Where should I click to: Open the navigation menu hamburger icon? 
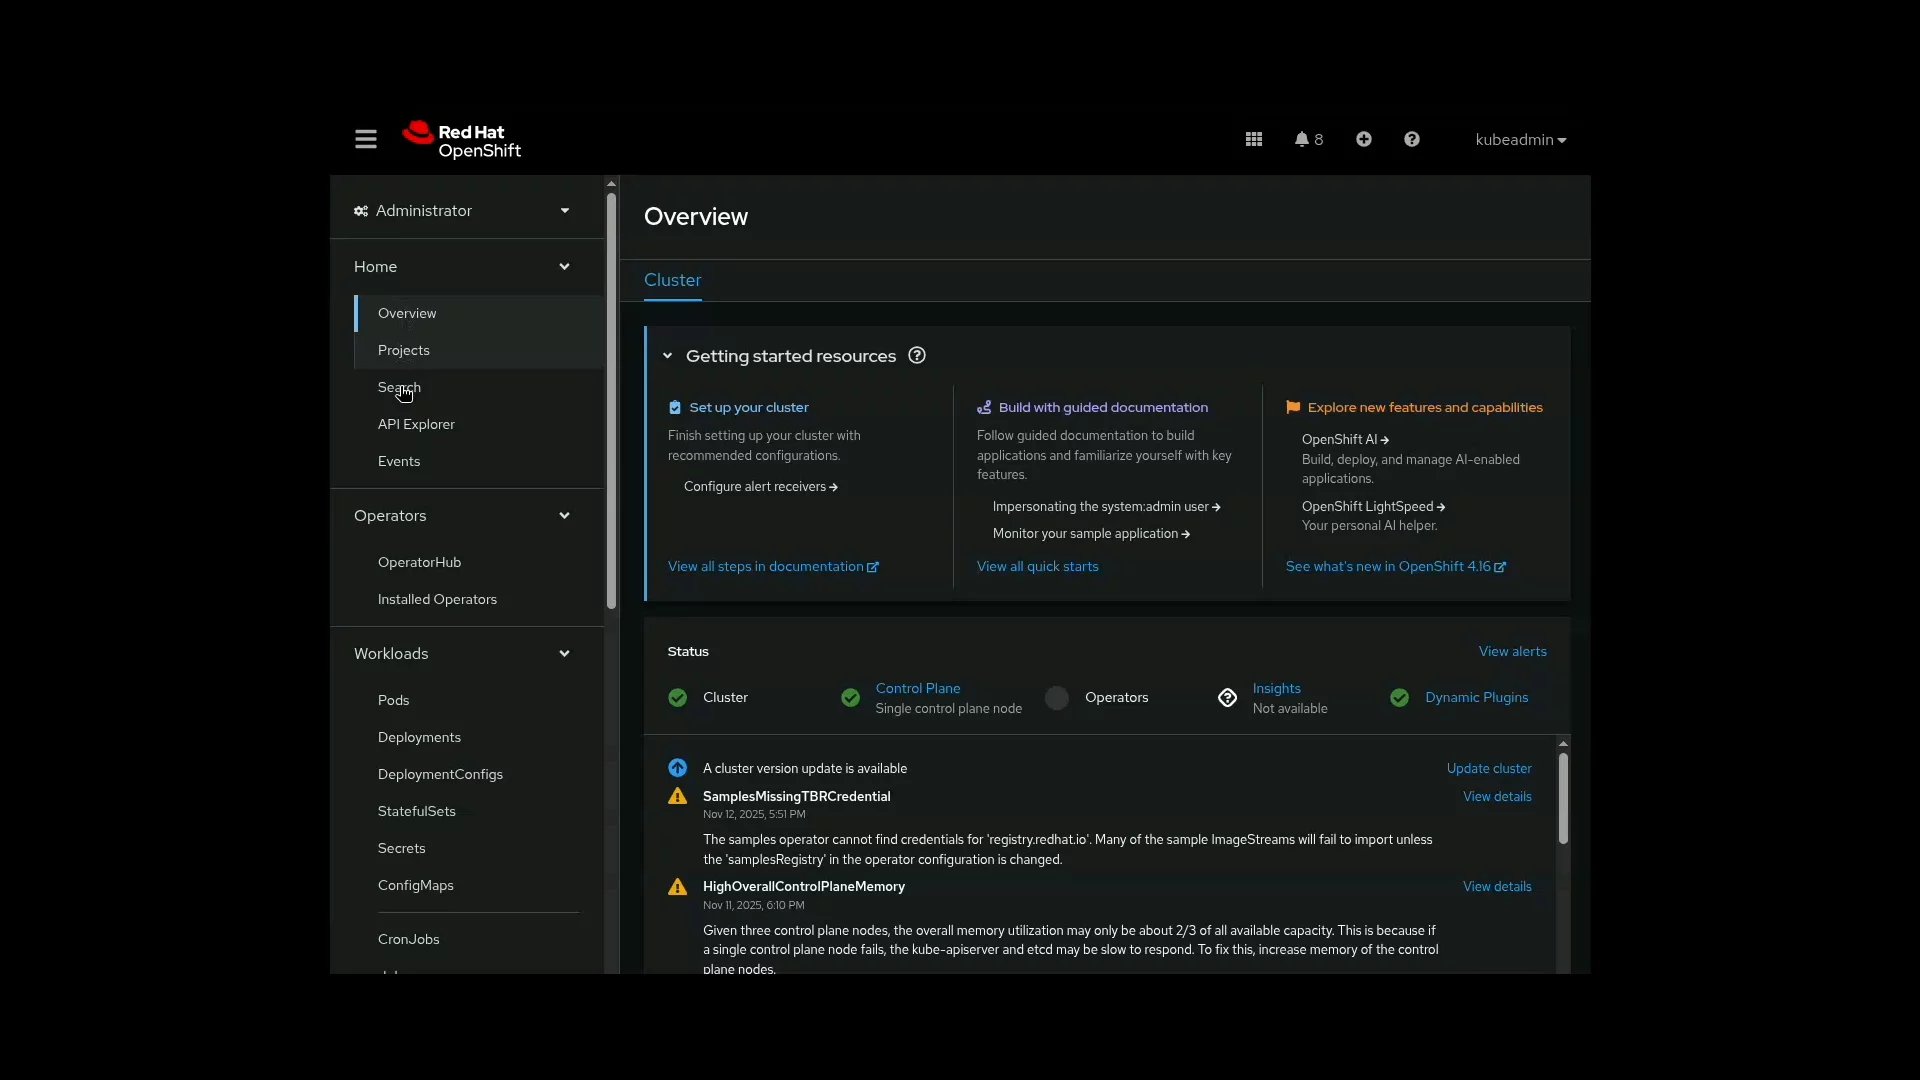[x=365, y=139]
